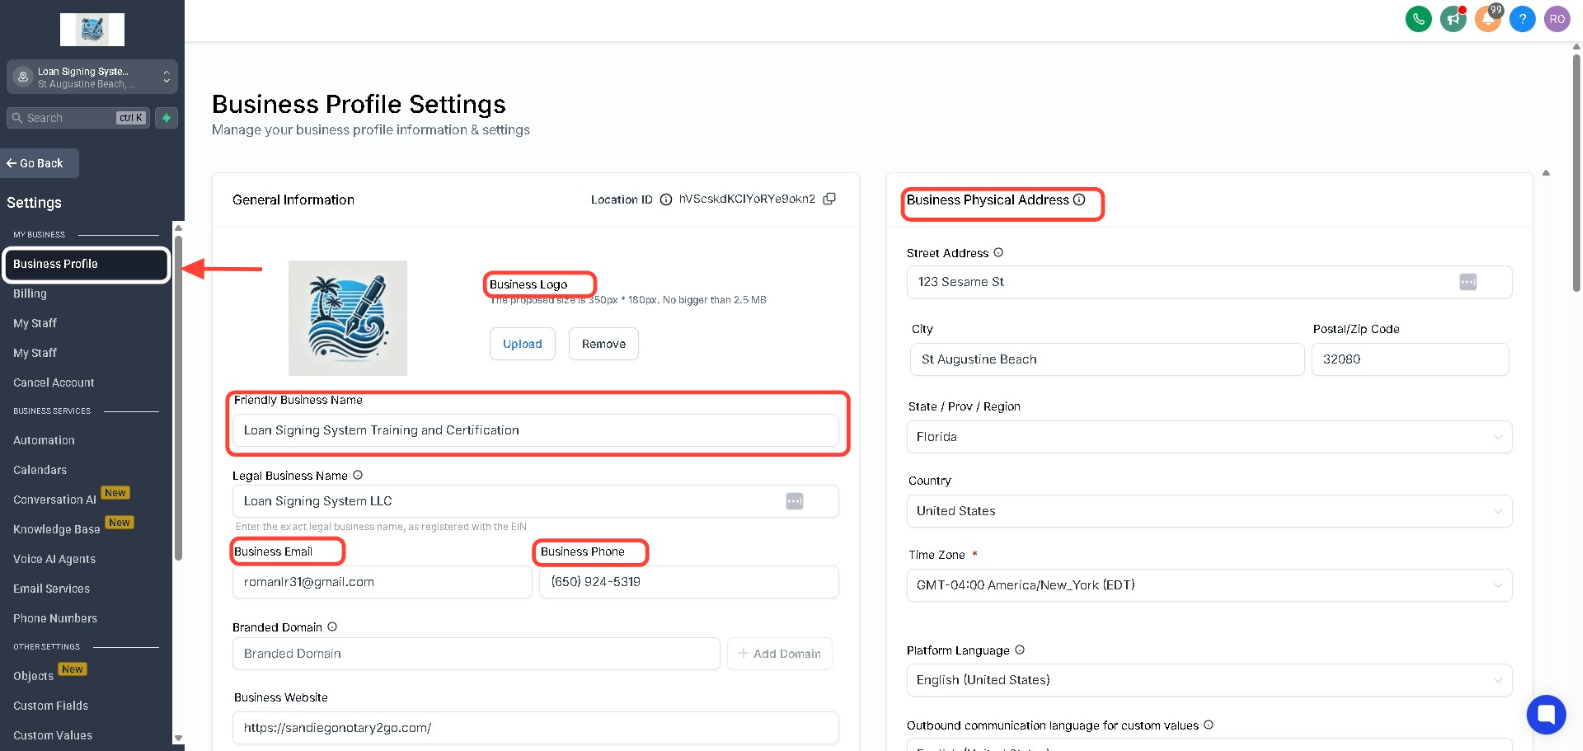Image resolution: width=1583 pixels, height=751 pixels.
Task: Open Email Services settings
Action: coord(52,589)
